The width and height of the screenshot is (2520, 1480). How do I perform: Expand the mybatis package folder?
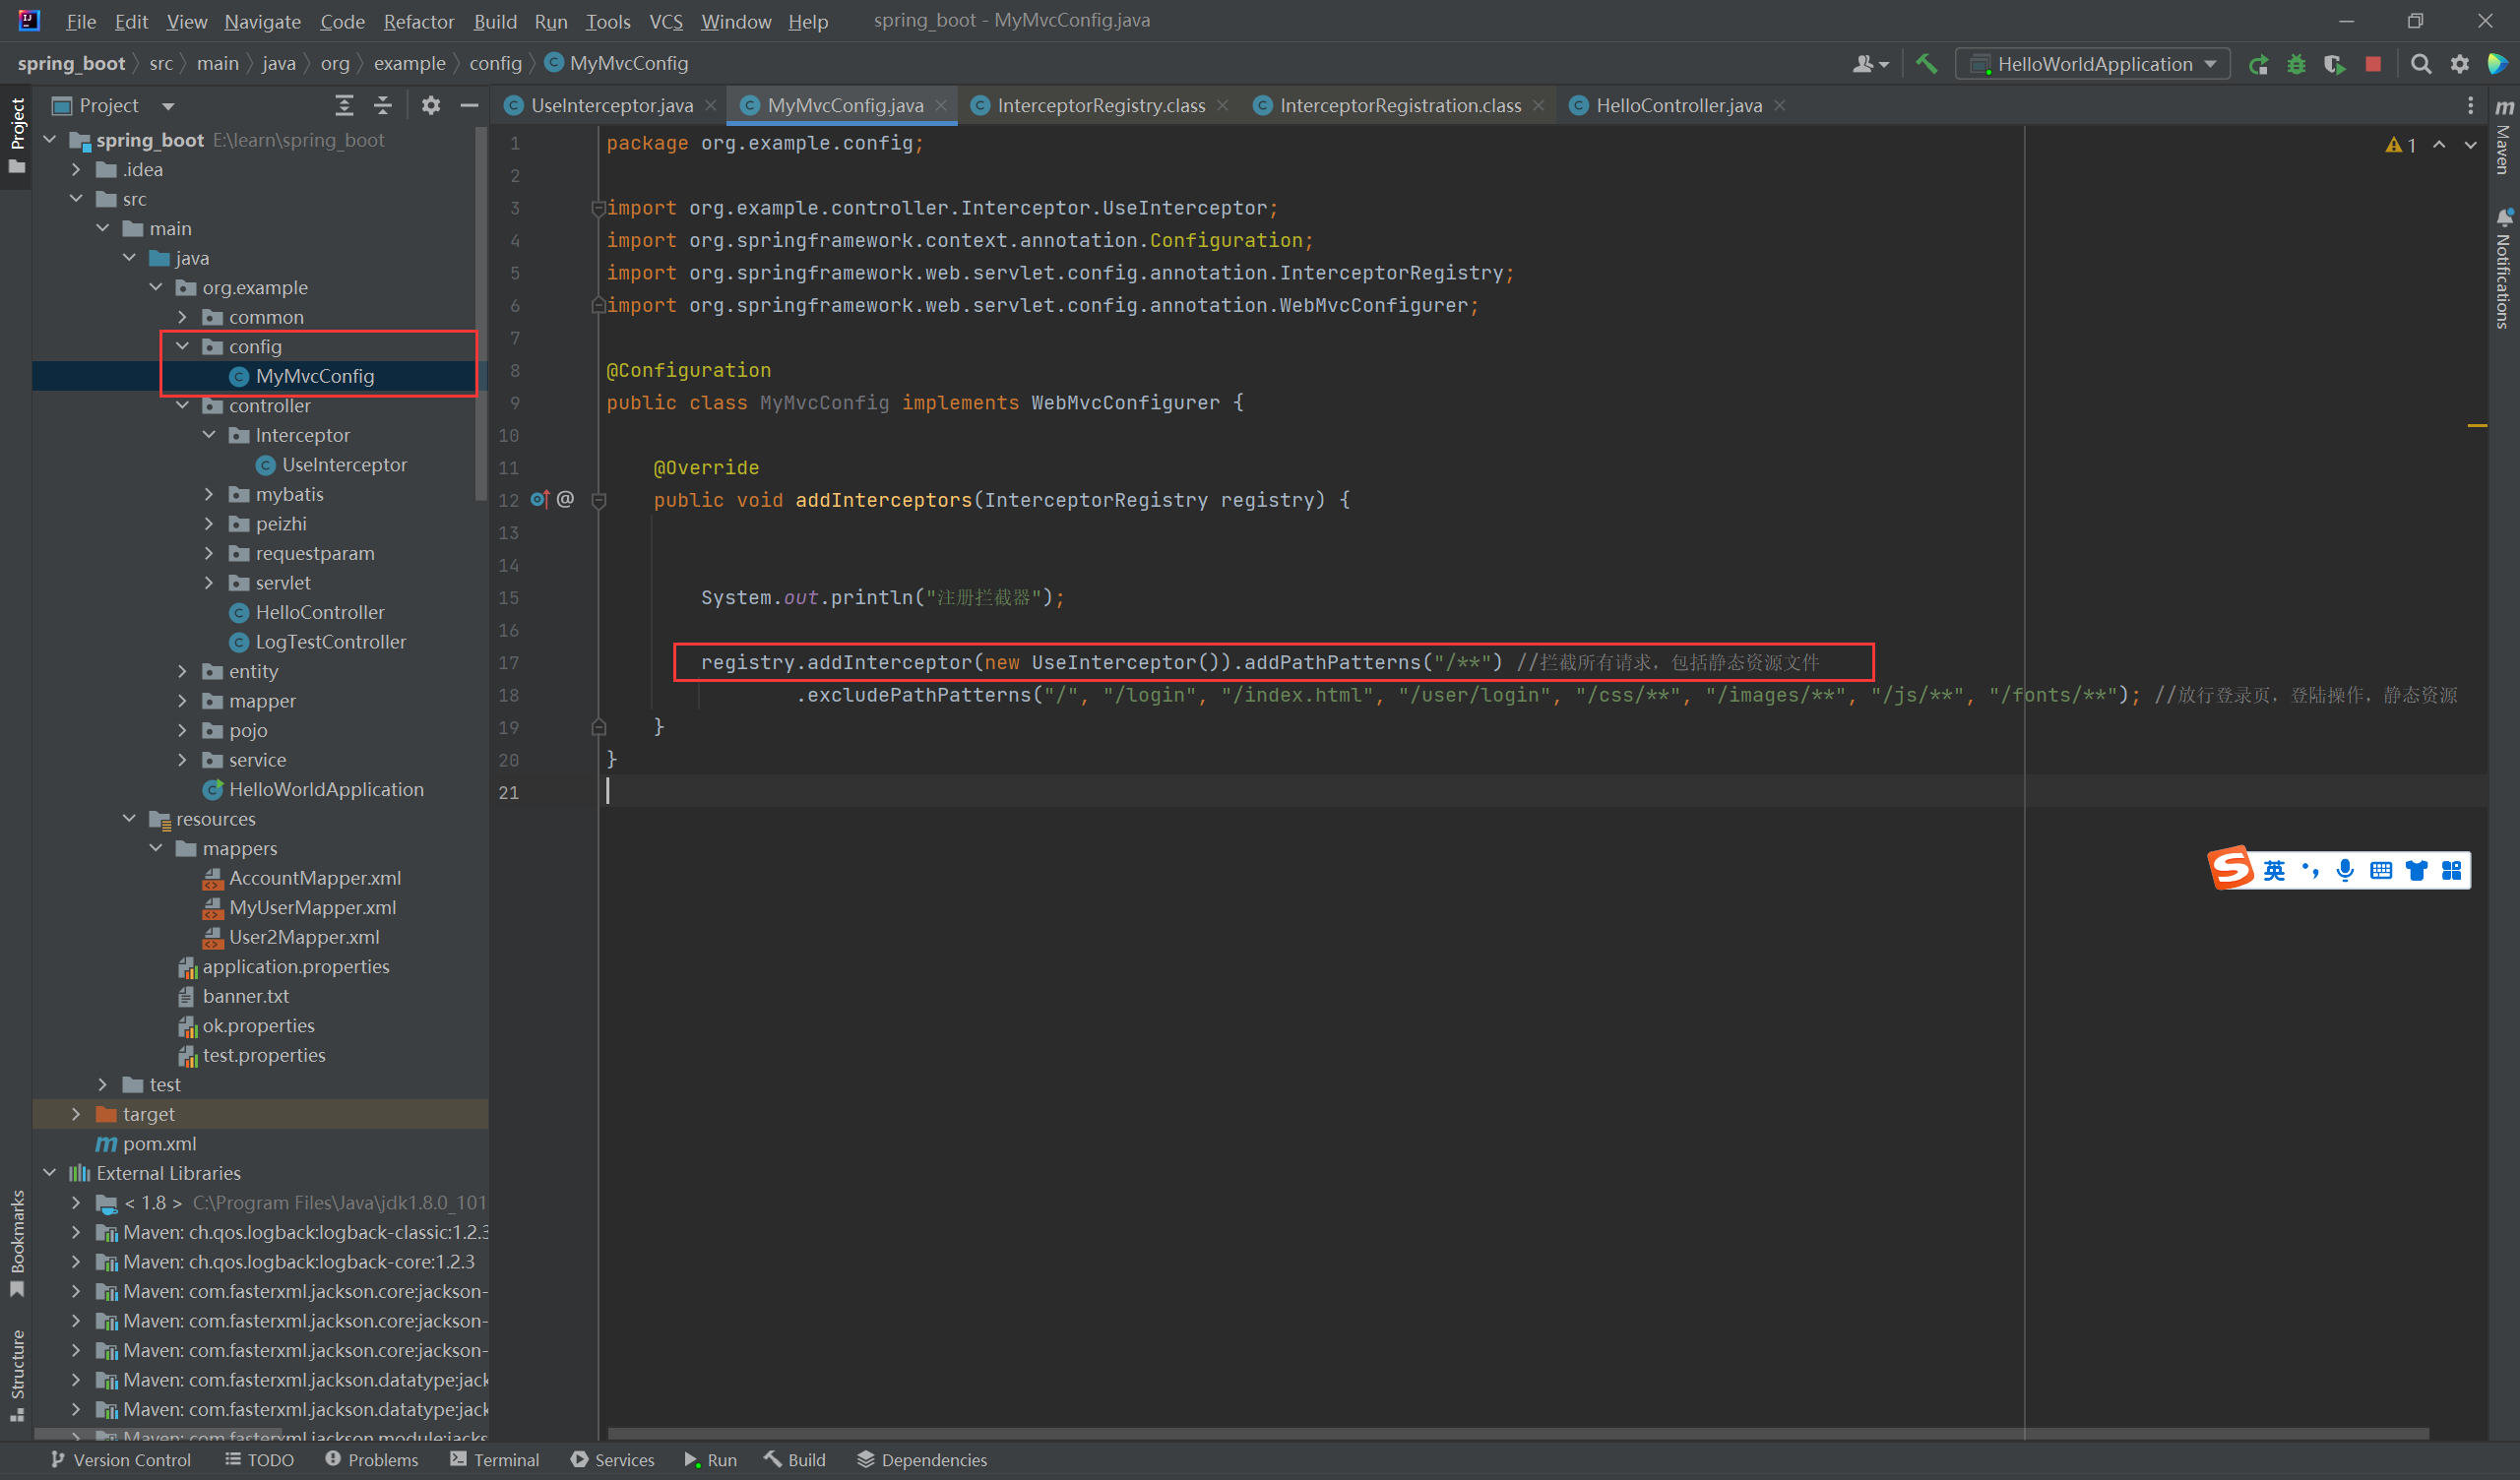pos(209,494)
